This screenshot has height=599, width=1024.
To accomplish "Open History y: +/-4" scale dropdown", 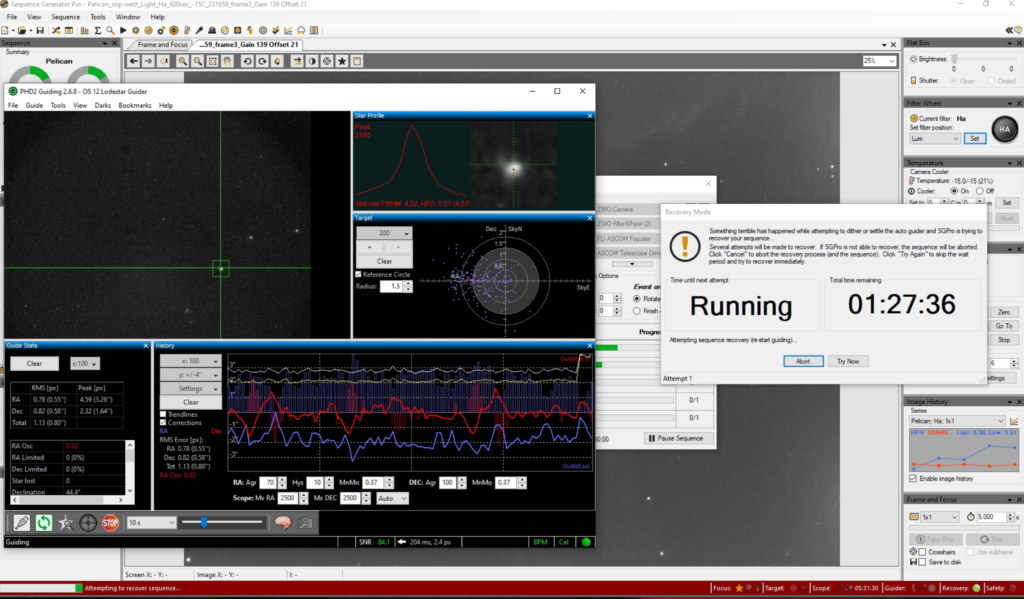I will click(191, 375).
